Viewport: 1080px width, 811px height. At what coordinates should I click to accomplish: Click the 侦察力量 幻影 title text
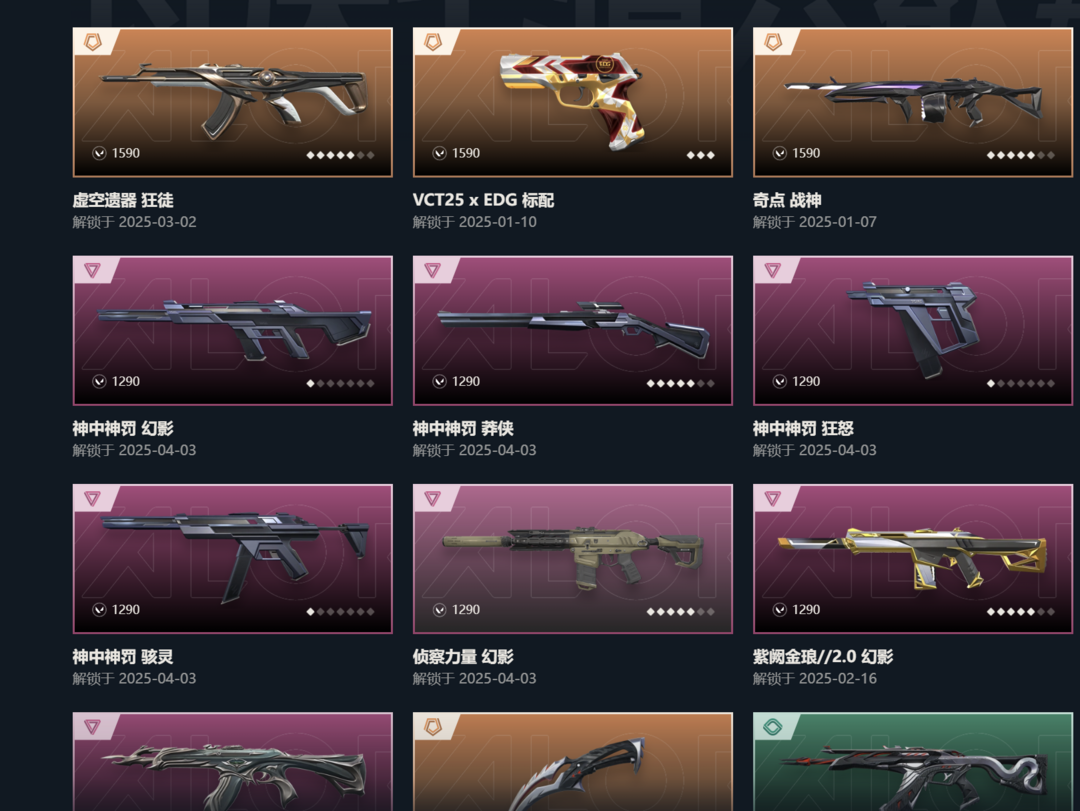click(463, 657)
